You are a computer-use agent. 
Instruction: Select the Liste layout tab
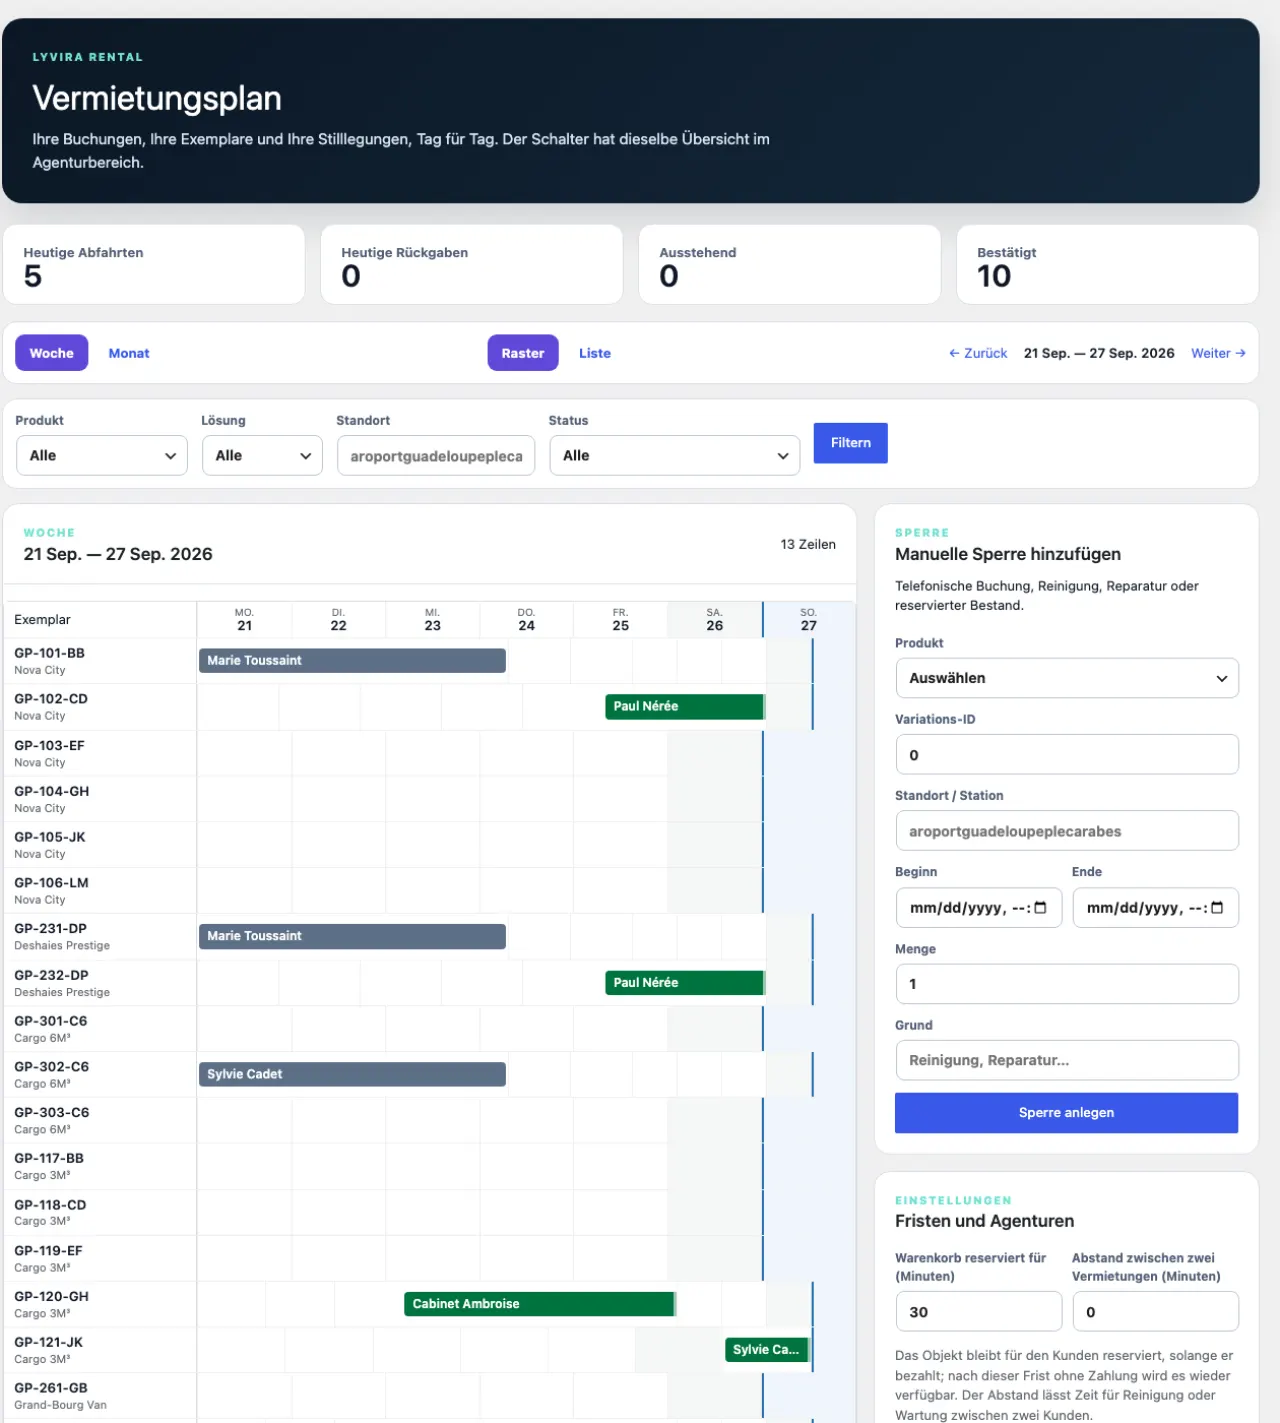595,353
